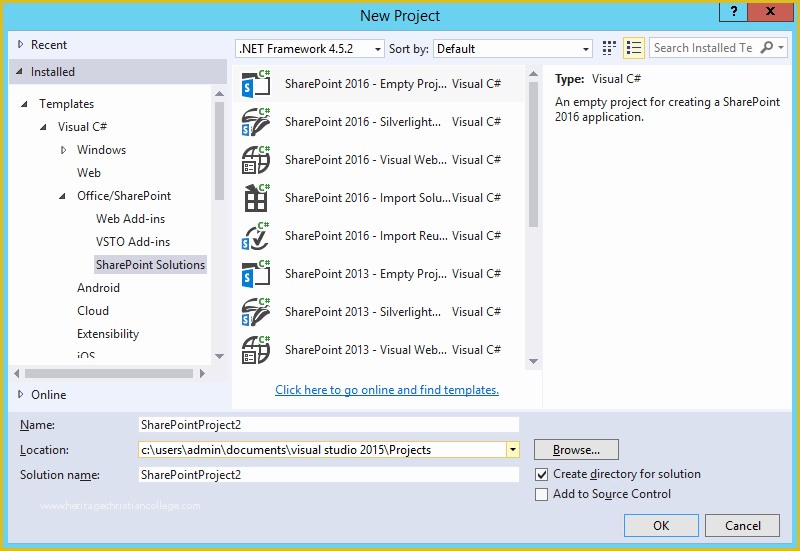Select the Cloud category
800x551 pixels.
coord(92,311)
